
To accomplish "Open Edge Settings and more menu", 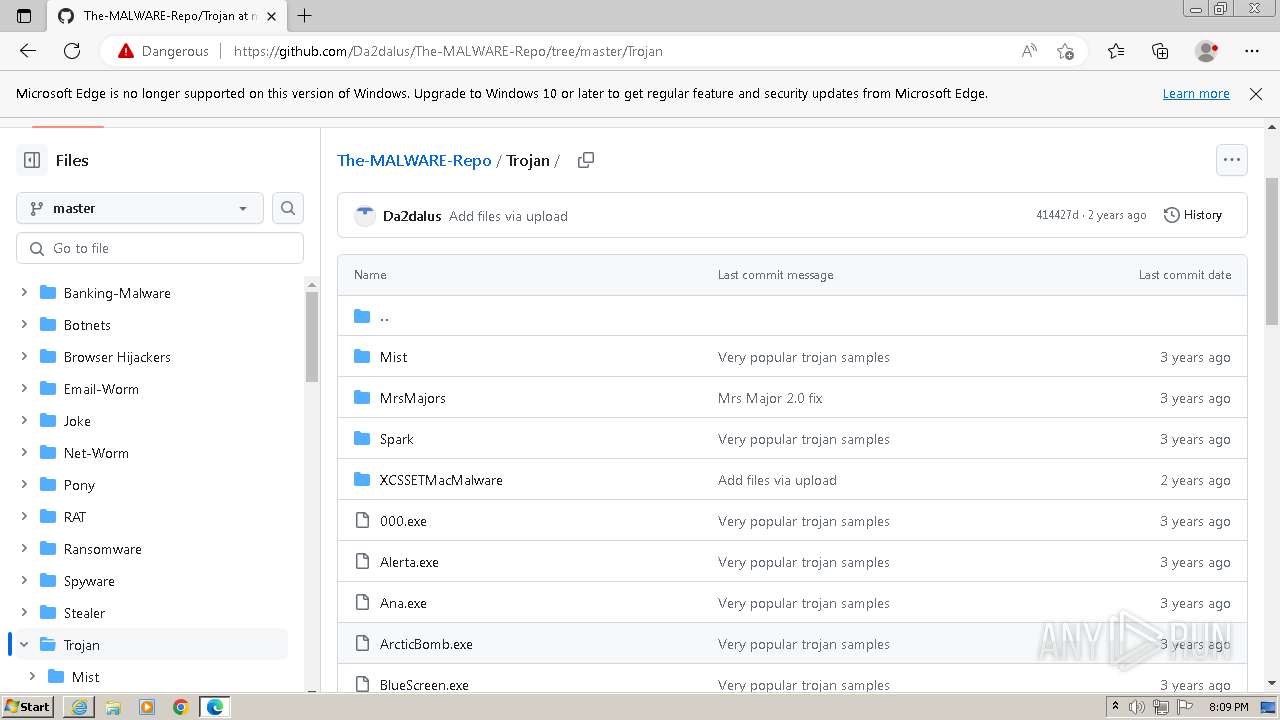I will click(1252, 51).
